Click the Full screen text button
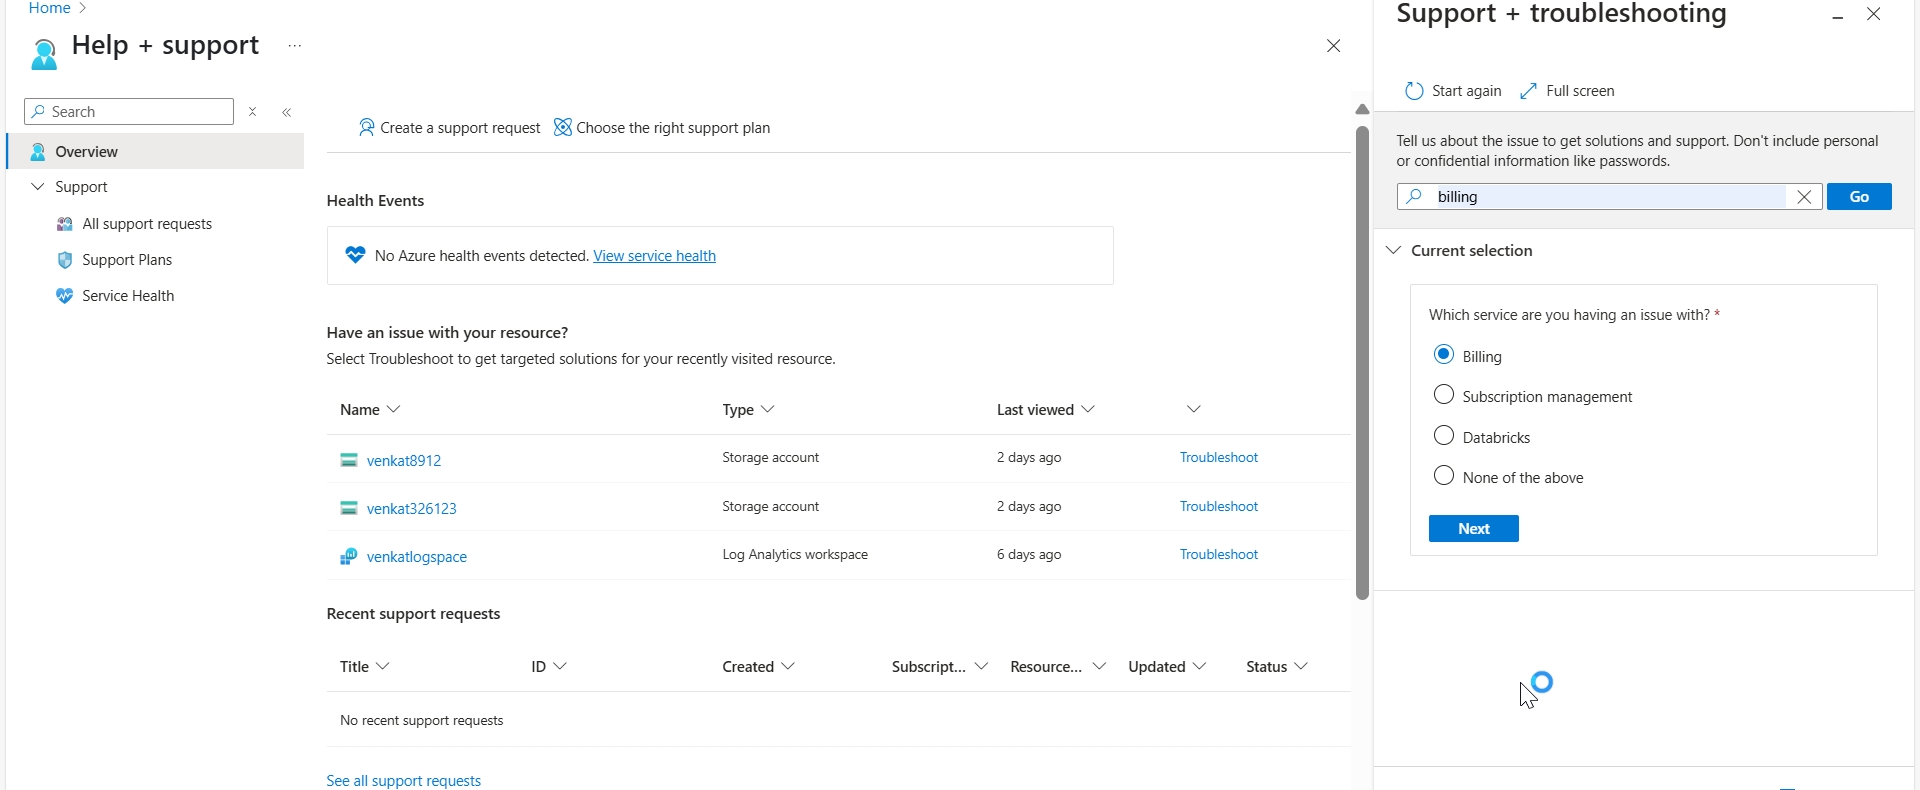The height and width of the screenshot is (790, 1920). pyautogui.click(x=1580, y=91)
